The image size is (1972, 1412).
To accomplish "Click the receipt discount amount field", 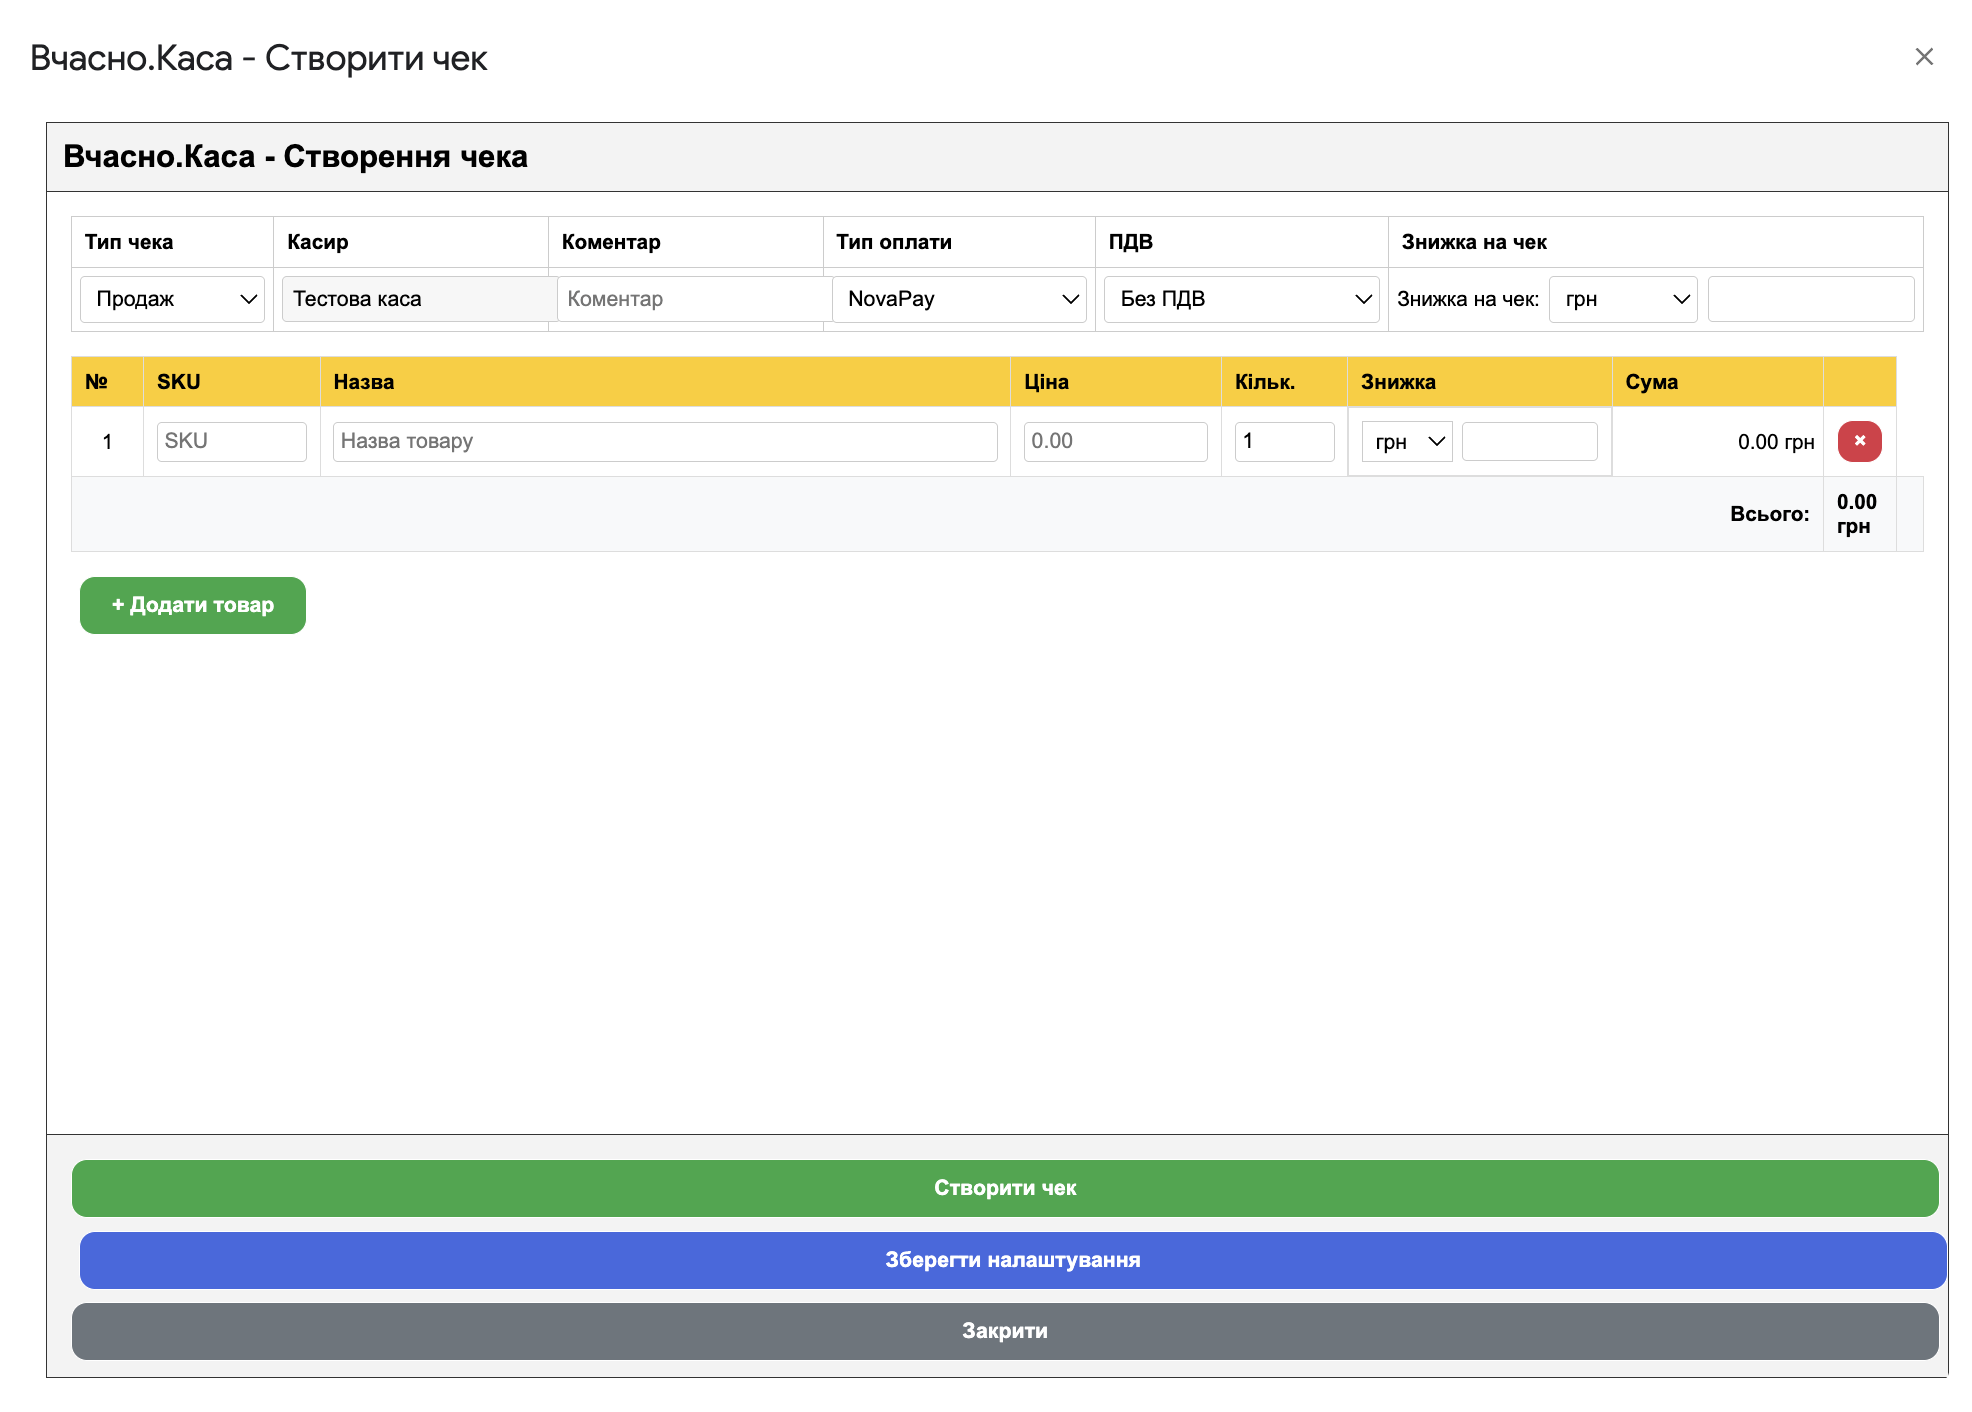I will click(x=1810, y=299).
